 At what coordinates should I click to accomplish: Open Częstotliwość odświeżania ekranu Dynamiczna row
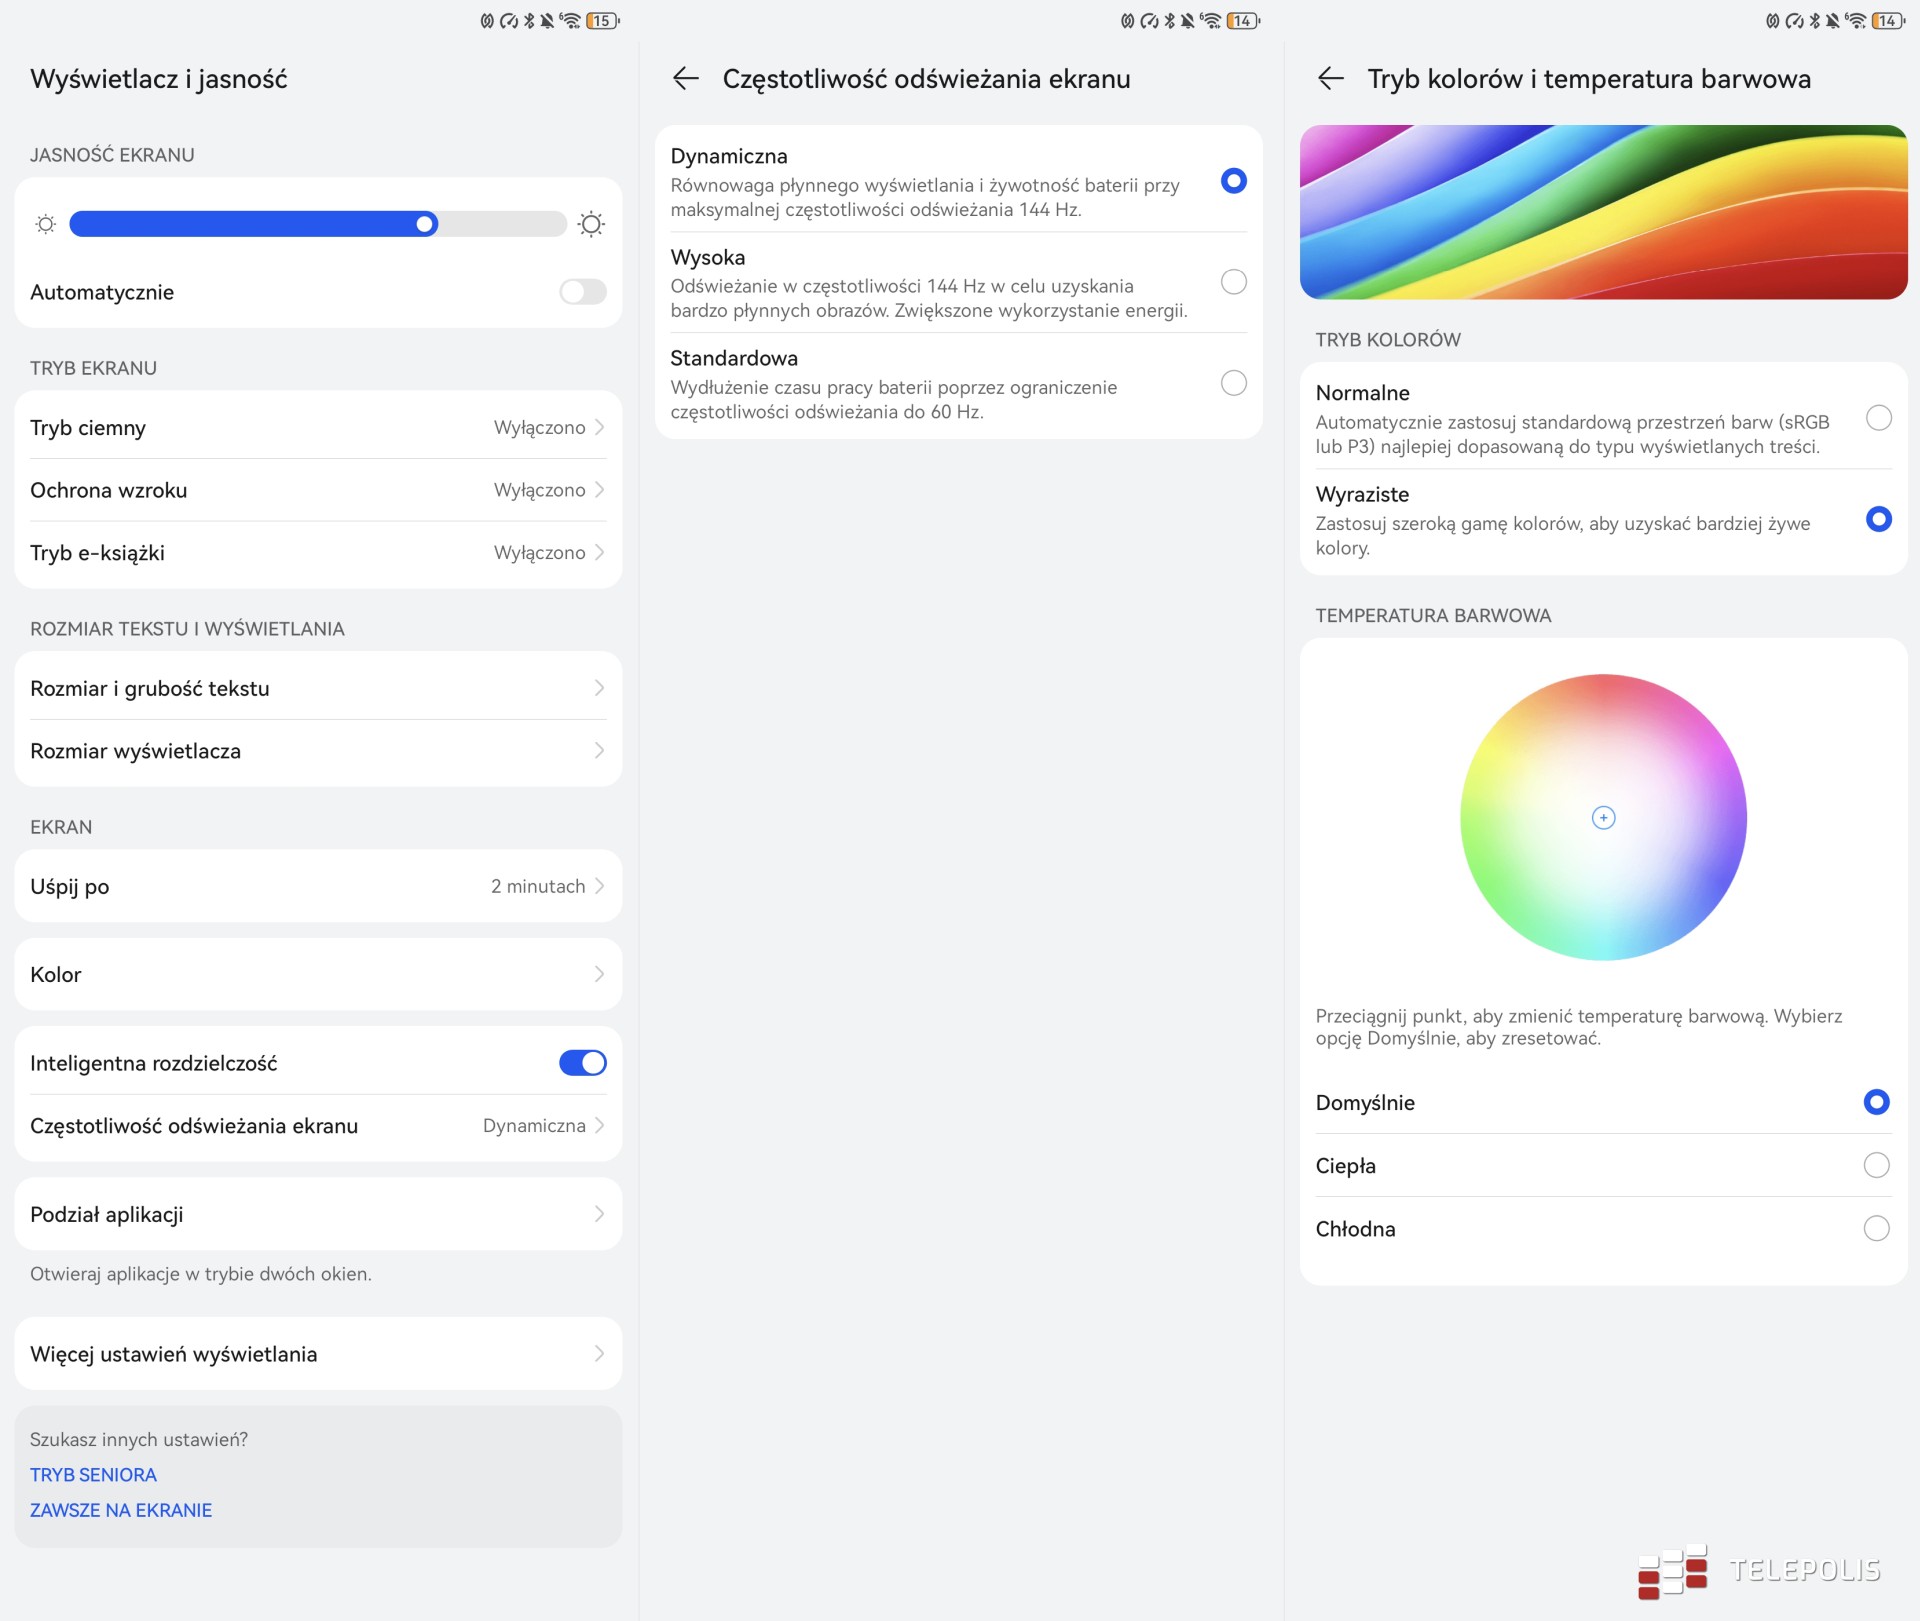pos(318,1126)
